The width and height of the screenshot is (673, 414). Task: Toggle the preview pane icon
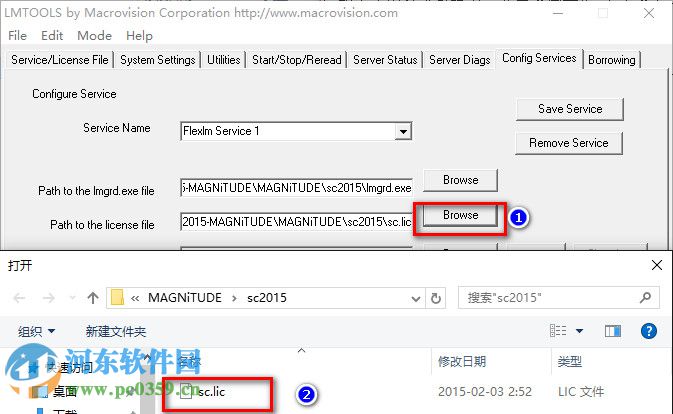612,331
